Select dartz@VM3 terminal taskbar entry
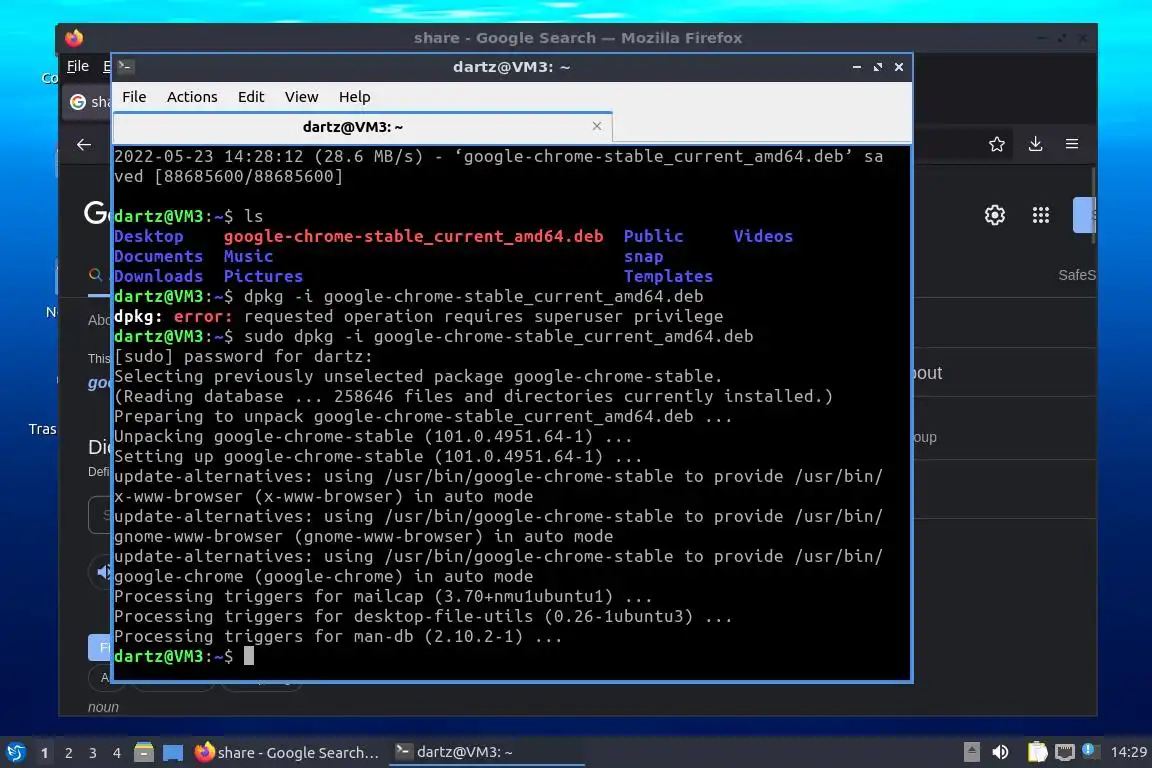The width and height of the screenshot is (1152, 768). point(486,752)
